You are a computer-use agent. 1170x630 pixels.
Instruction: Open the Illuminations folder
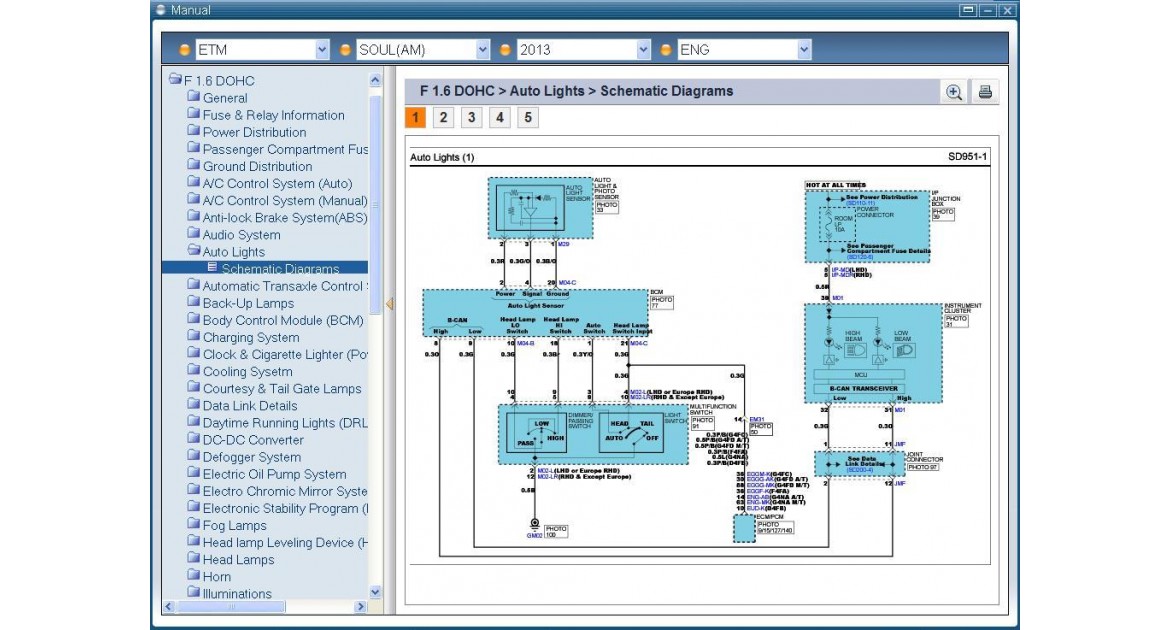(x=229, y=594)
